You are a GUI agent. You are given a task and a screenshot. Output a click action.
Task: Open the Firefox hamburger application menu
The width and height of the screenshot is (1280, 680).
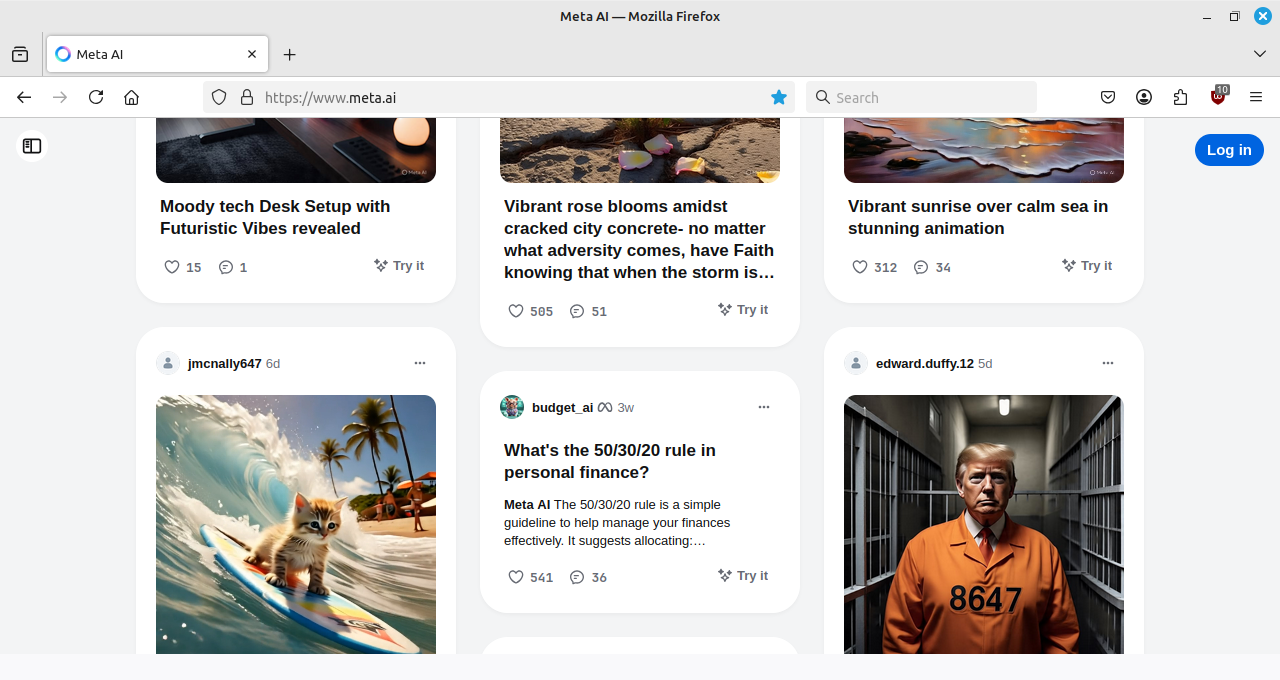point(1256,97)
